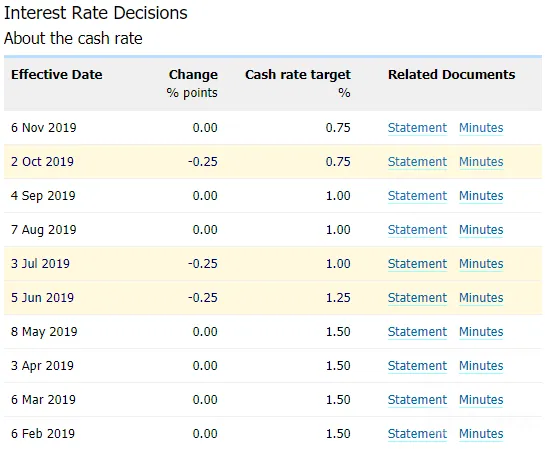The height and width of the screenshot is (449, 545).
Task: View Minutes for 8 May 2019
Action: point(481,332)
